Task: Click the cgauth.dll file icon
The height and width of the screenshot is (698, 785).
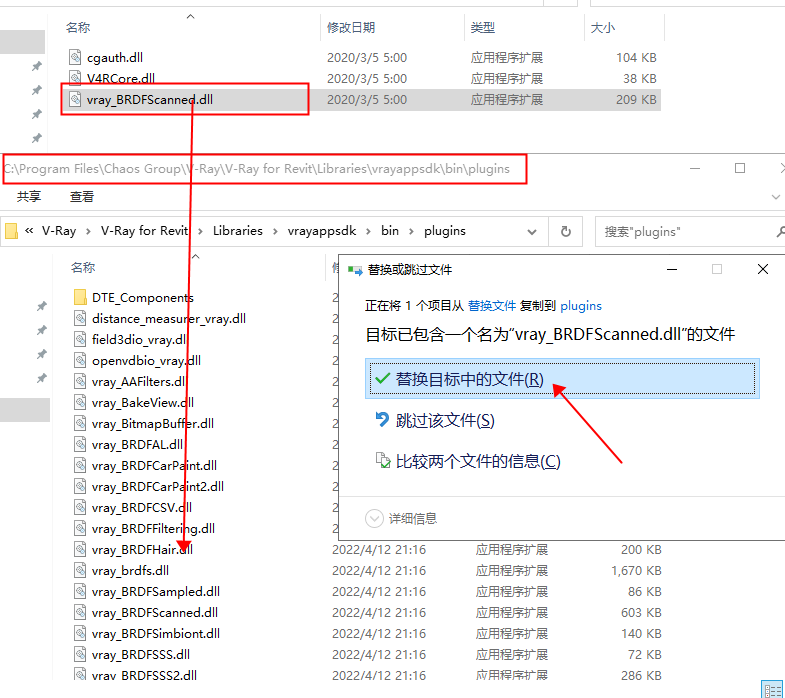Action: coord(76,58)
